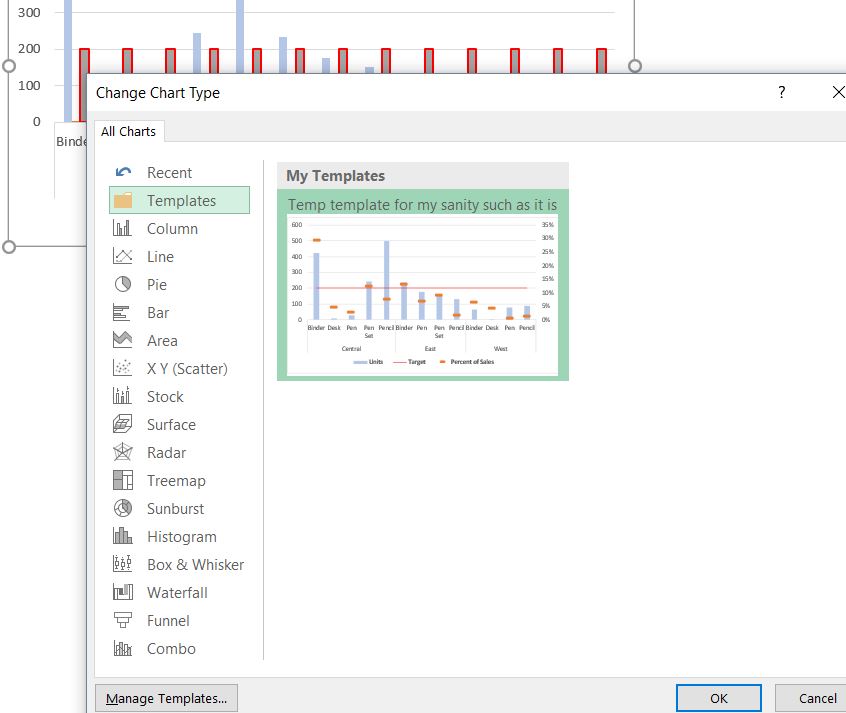Click the Waterfall chart icon
Screen dimensions: 846x713
[x=122, y=592]
